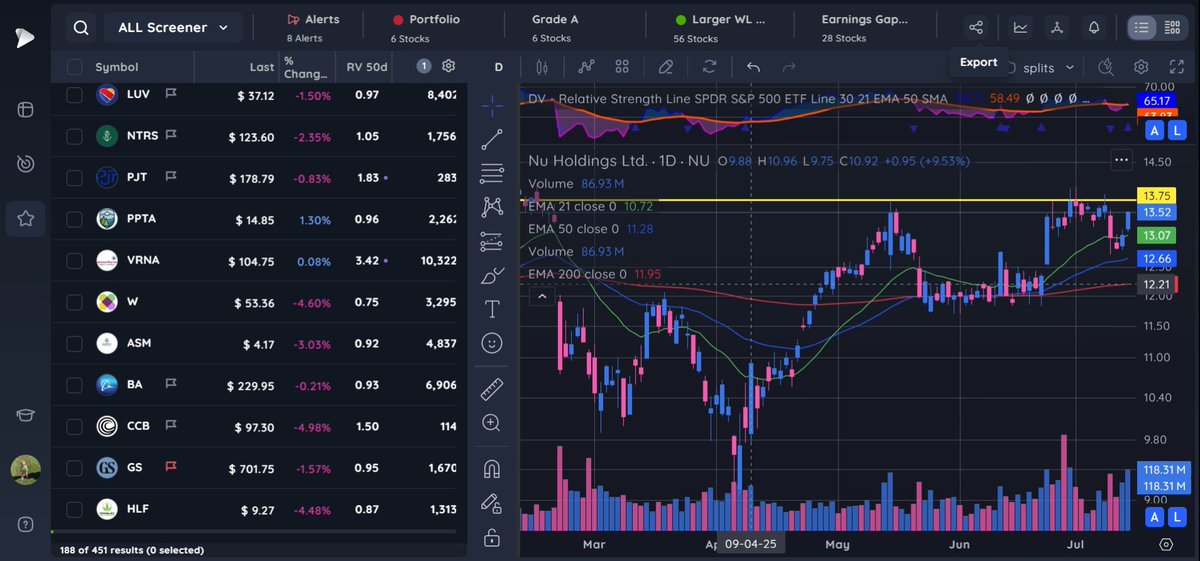Redo the last chart action

(x=789, y=67)
